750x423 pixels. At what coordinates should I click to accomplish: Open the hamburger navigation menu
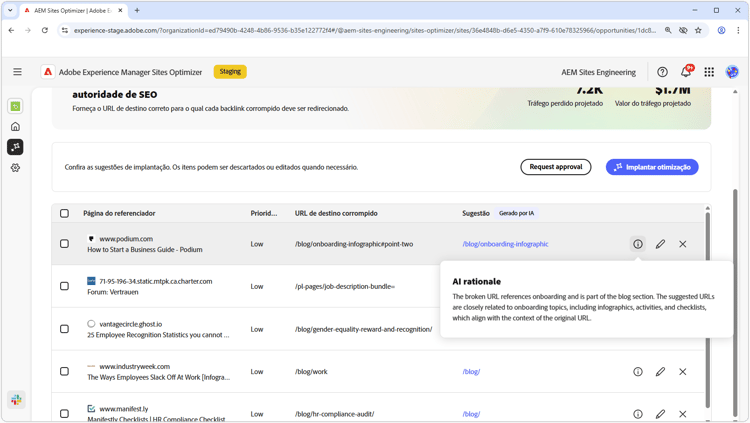[x=17, y=72]
